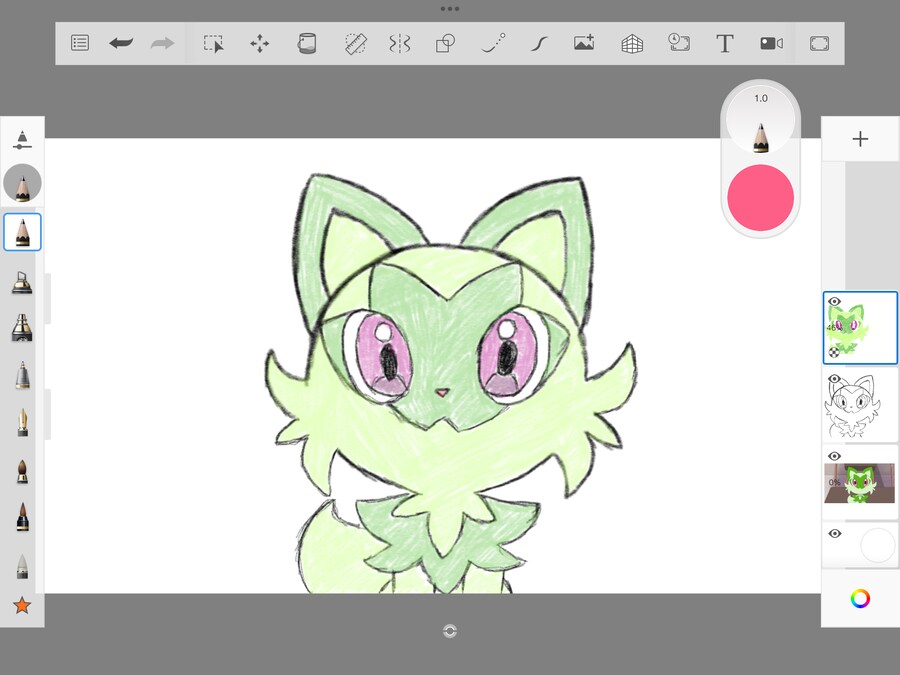Choose the fountain pen nib brush
The image size is (900, 675).
[x=22, y=422]
